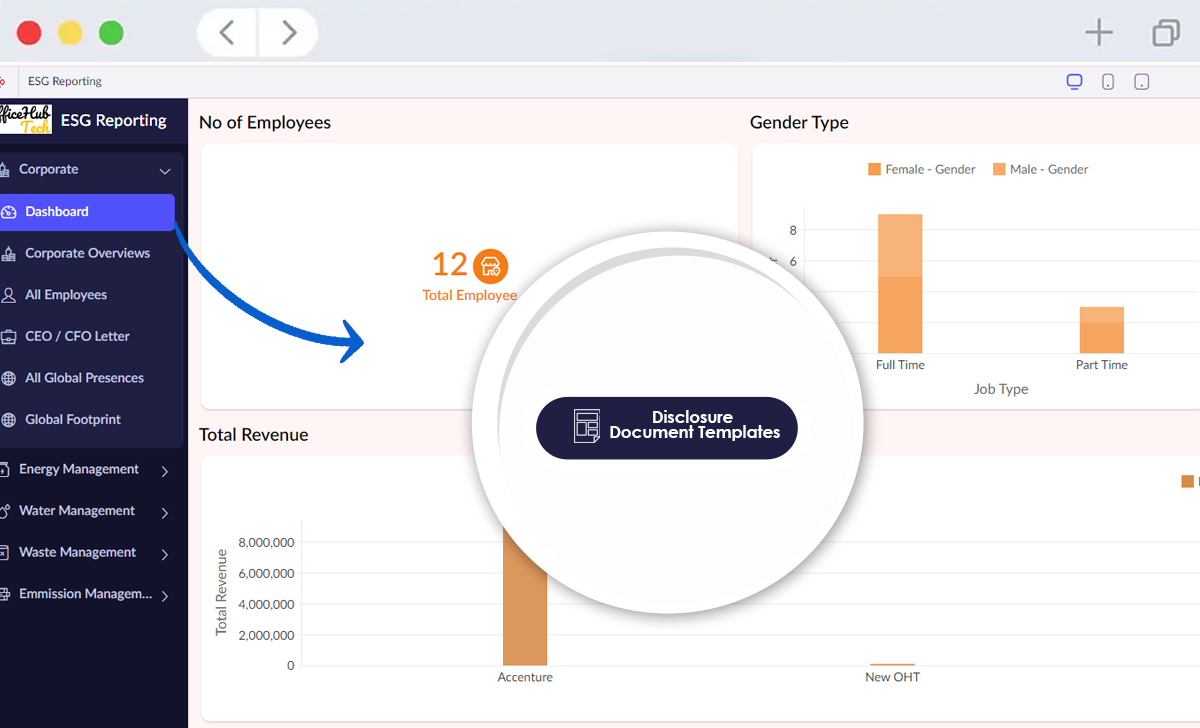Open a new tab with plus icon
Image resolution: width=1200 pixels, height=728 pixels.
coord(1099,33)
